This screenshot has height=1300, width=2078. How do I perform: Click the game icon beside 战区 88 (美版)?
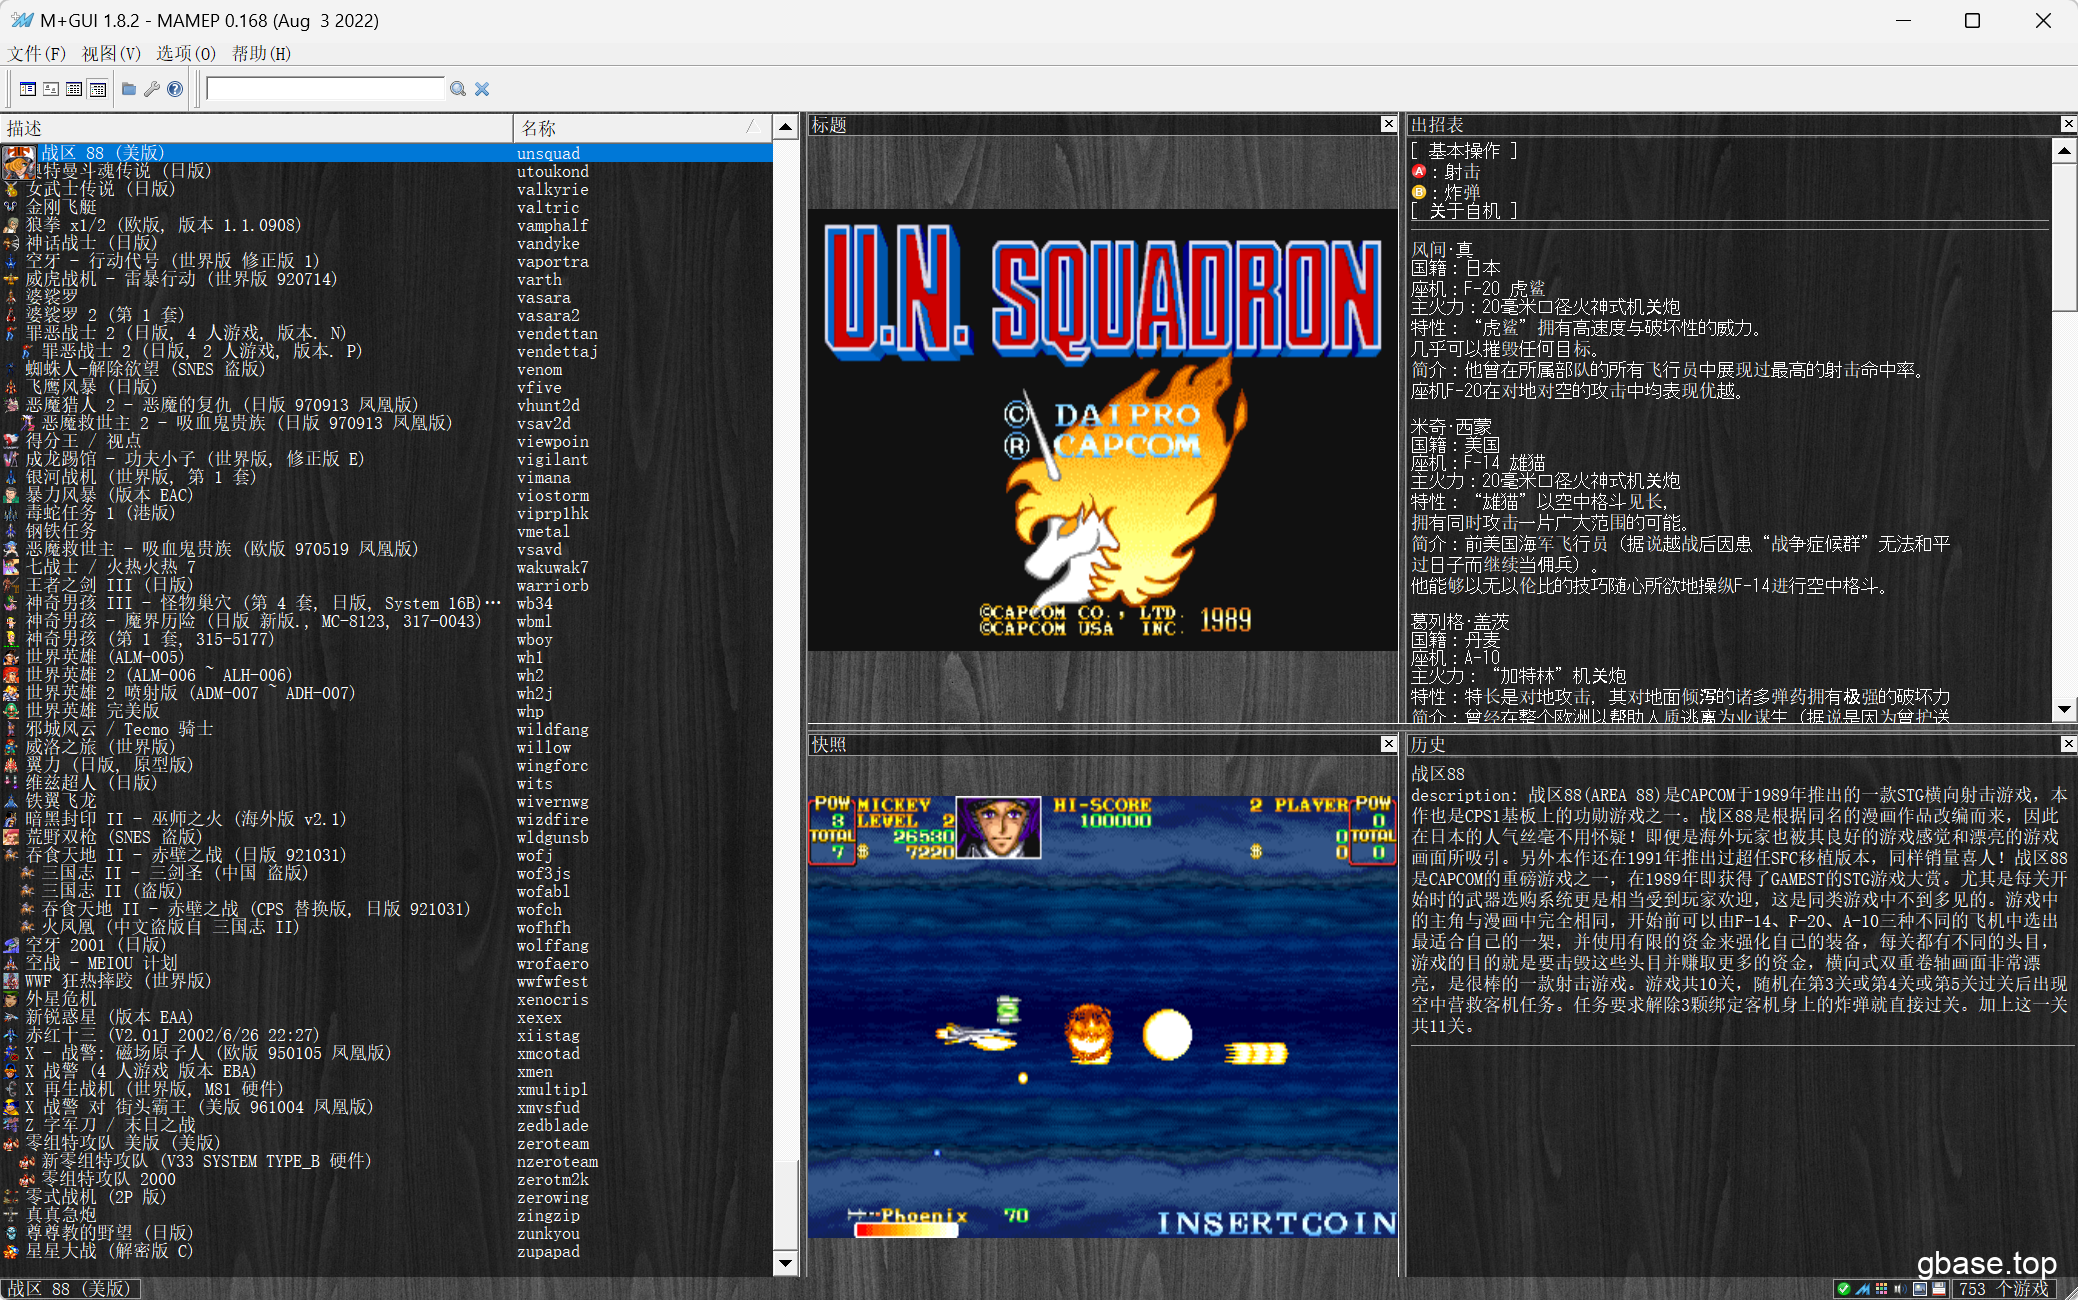pos(19,161)
